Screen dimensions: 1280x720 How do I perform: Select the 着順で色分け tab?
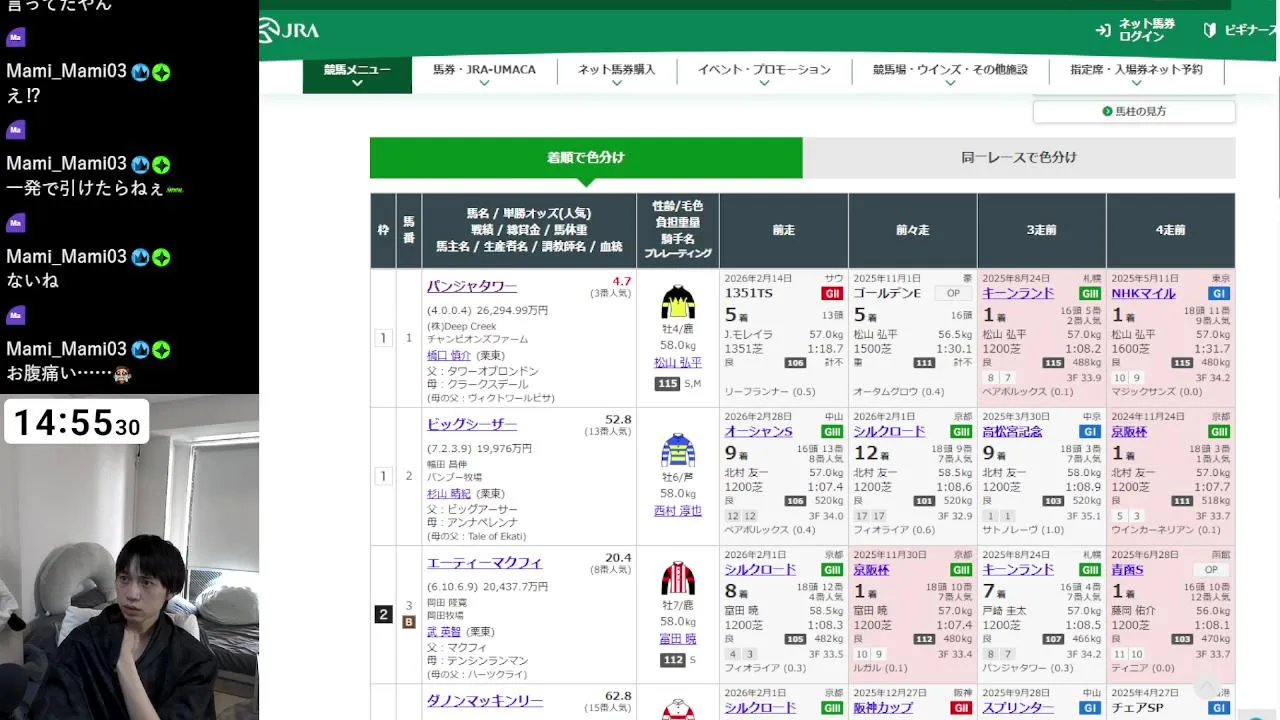coord(586,157)
